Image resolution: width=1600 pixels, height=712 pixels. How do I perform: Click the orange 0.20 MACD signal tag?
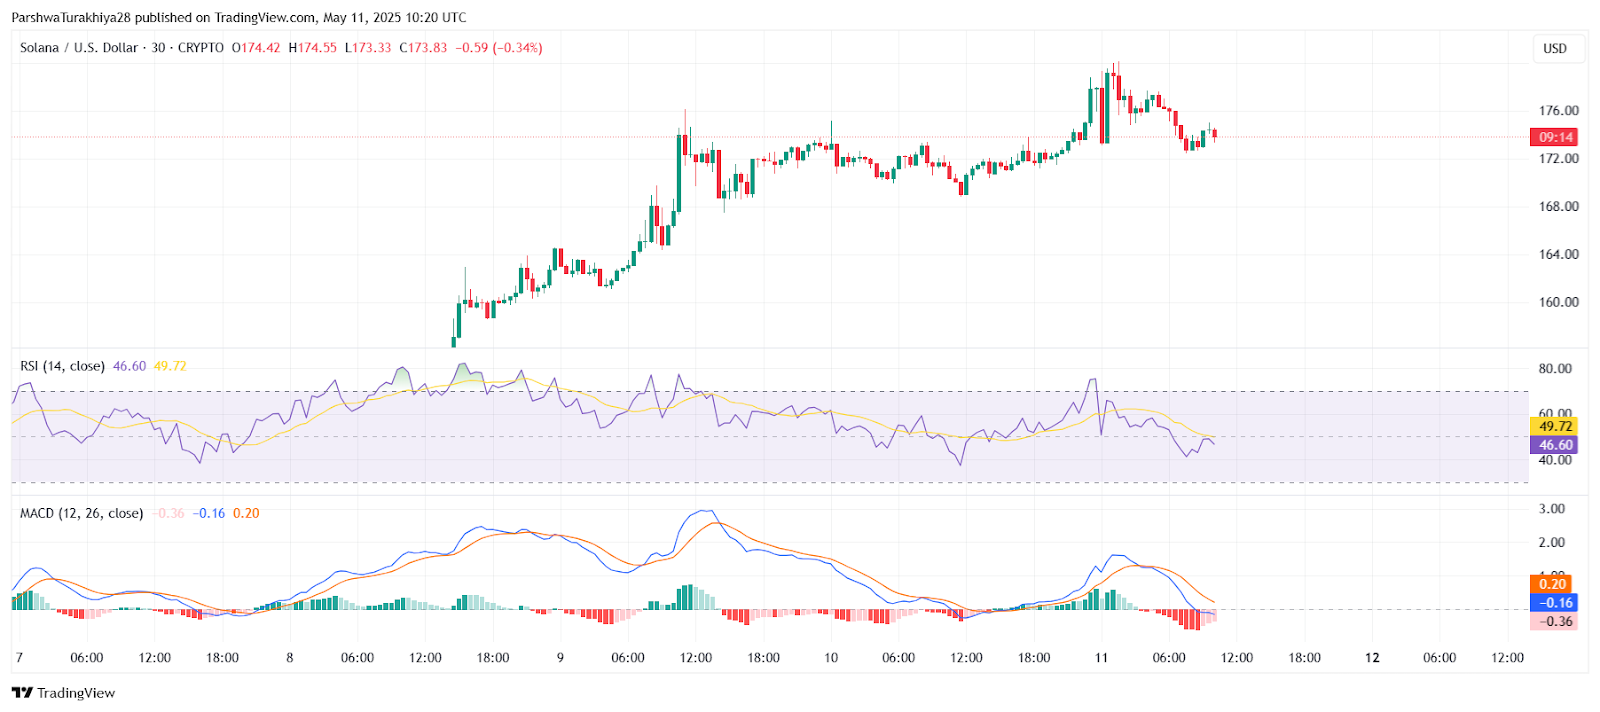[x=1552, y=584]
